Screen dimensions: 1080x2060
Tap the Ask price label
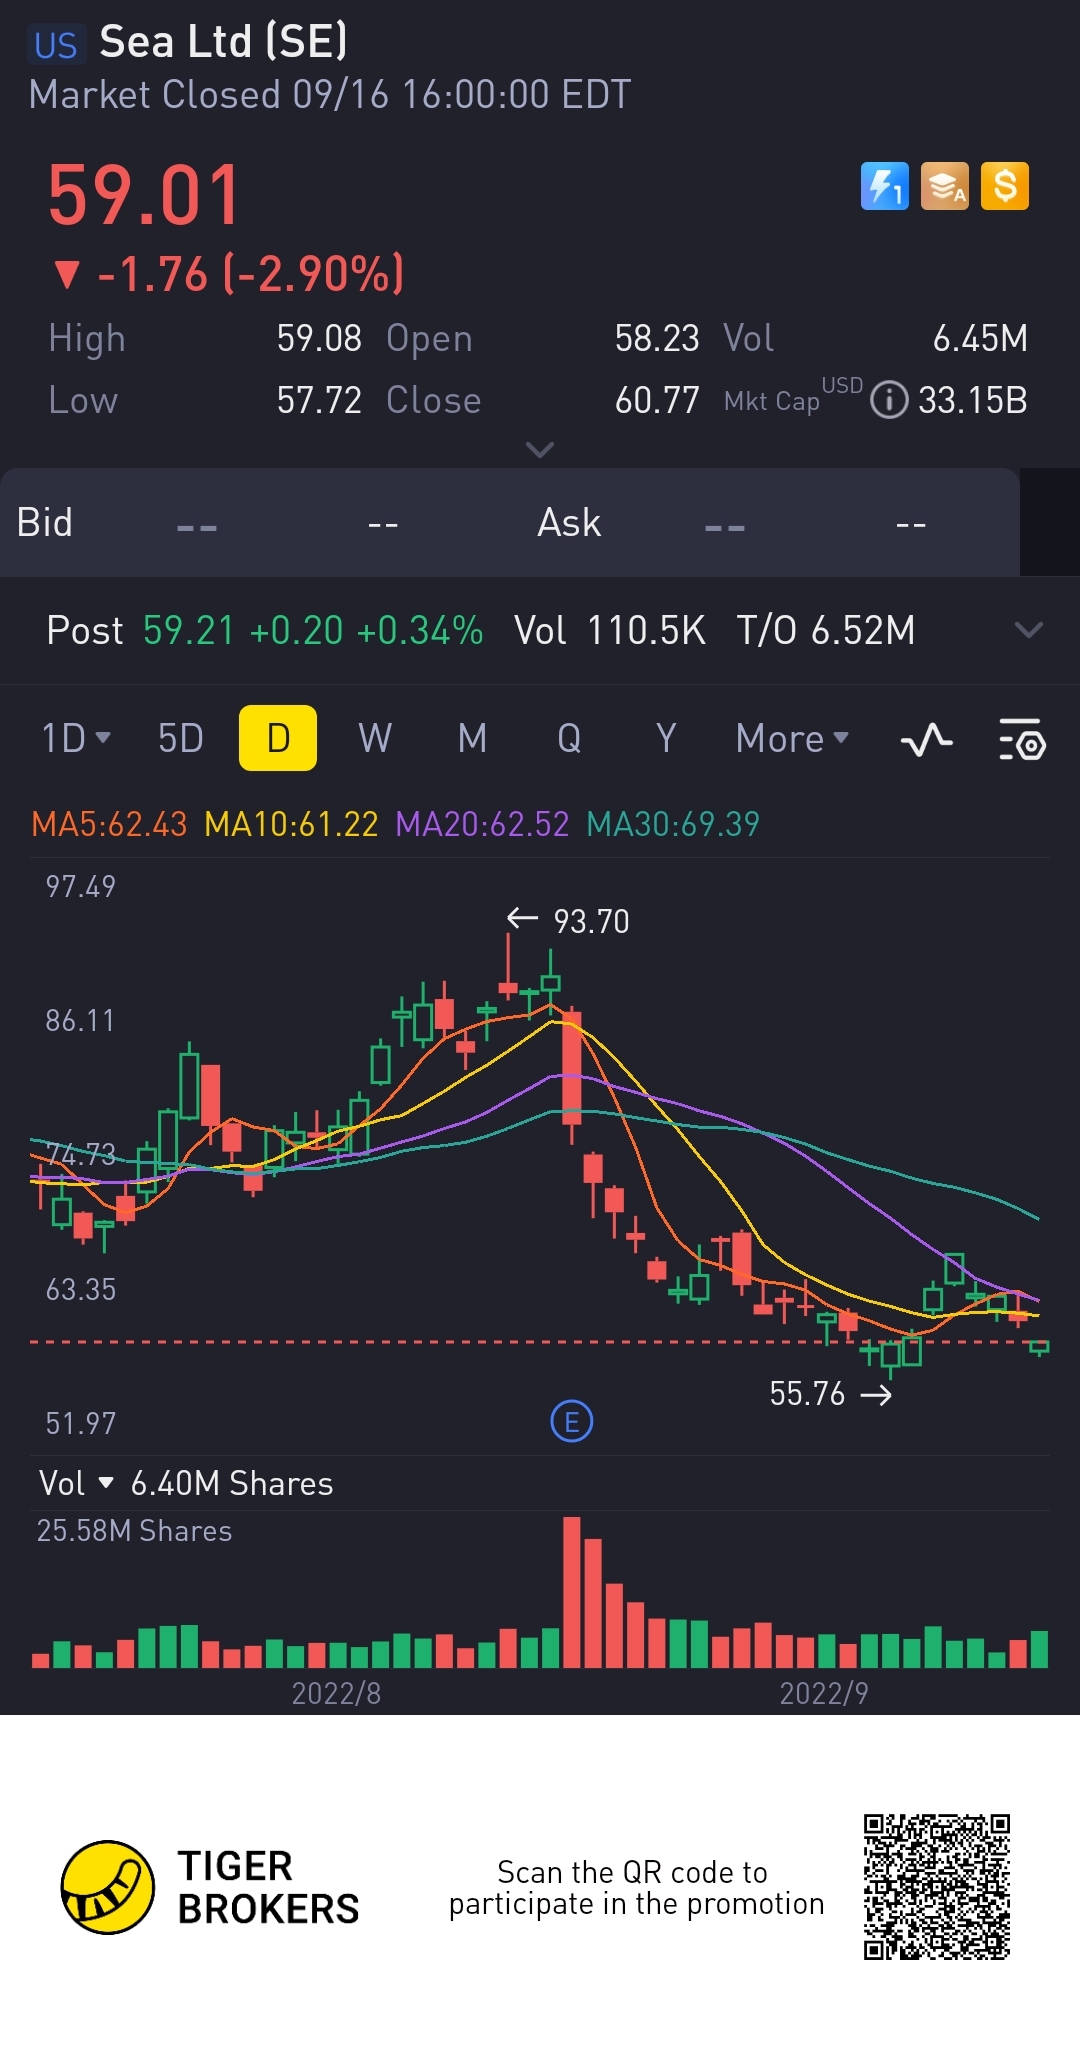point(569,522)
